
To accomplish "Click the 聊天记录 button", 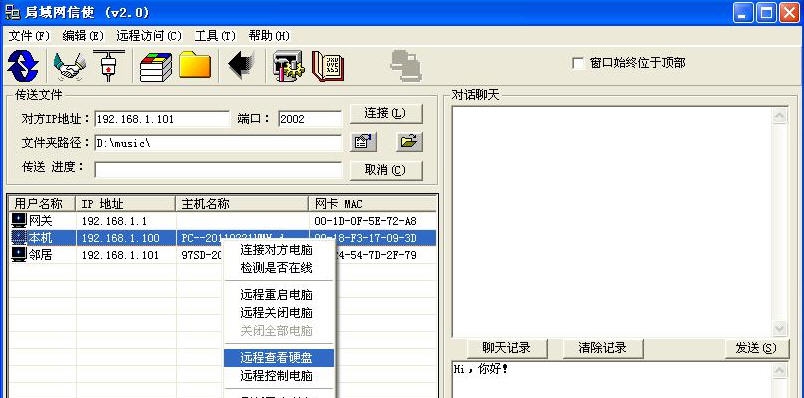I will pos(507,348).
